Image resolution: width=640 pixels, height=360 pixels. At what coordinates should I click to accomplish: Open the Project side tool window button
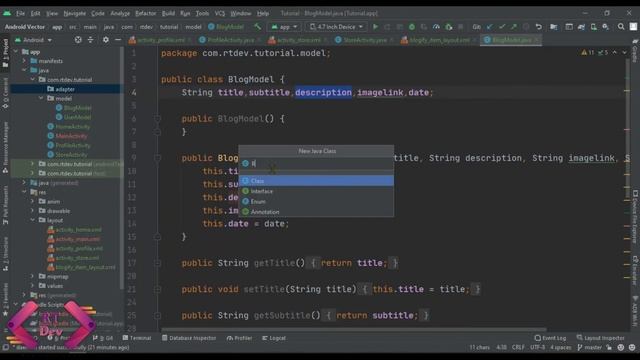coord(5,52)
